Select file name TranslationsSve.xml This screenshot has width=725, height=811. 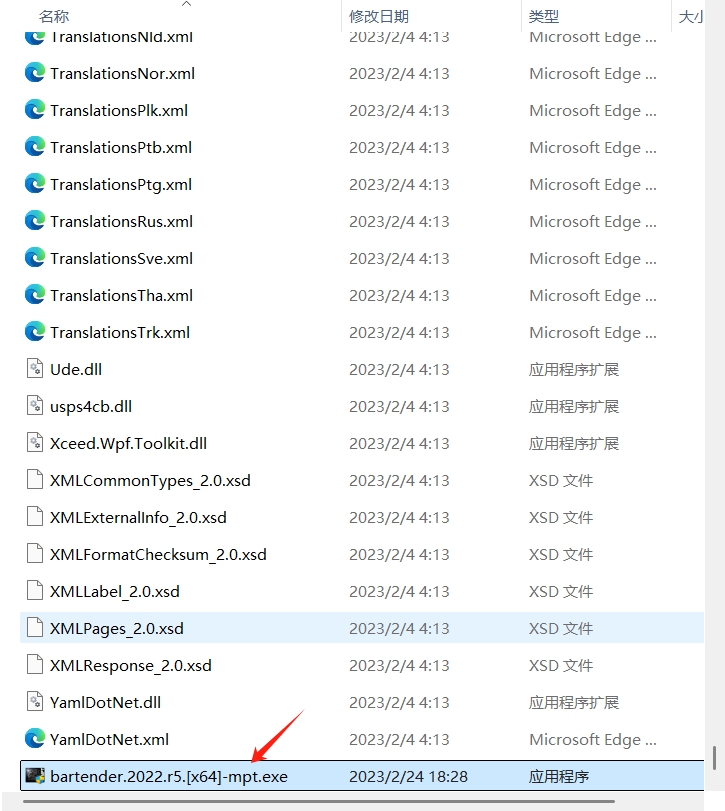[x=122, y=258]
